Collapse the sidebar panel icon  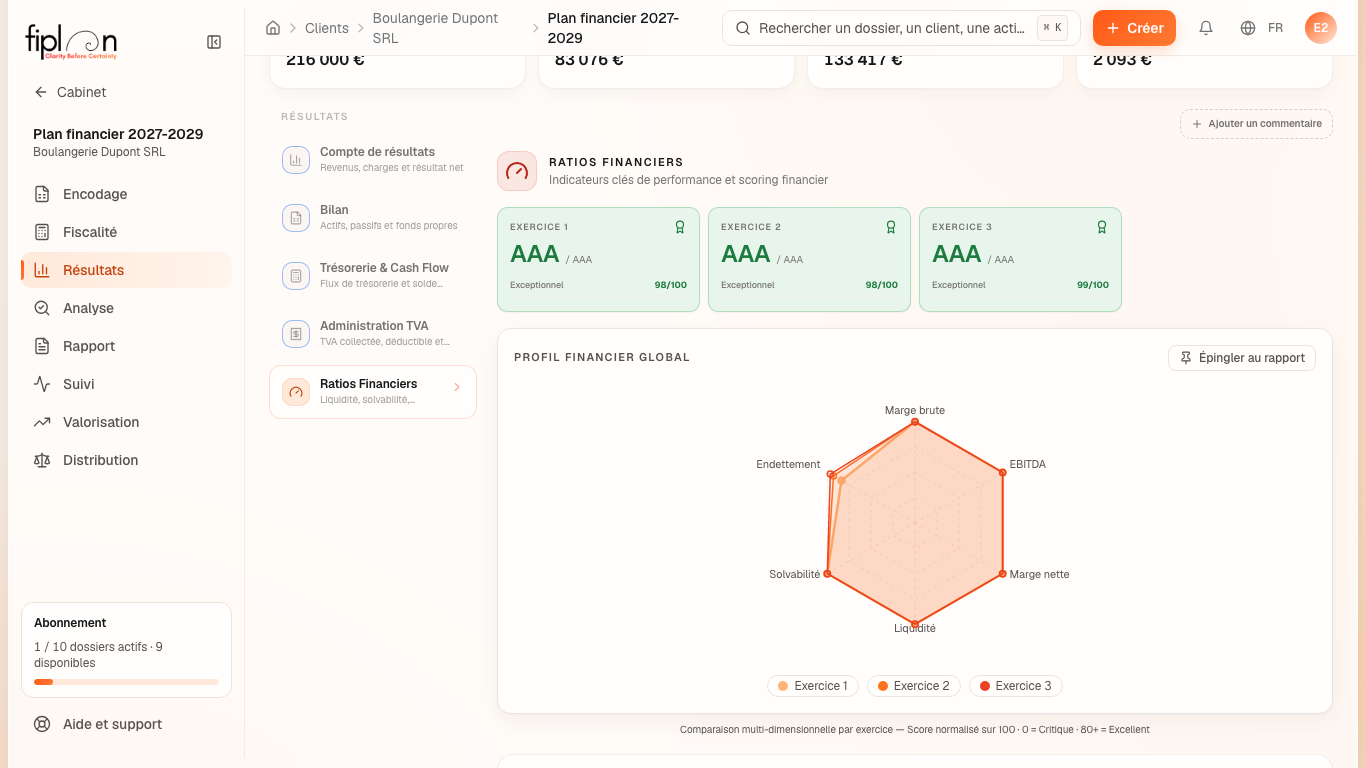[x=214, y=42]
